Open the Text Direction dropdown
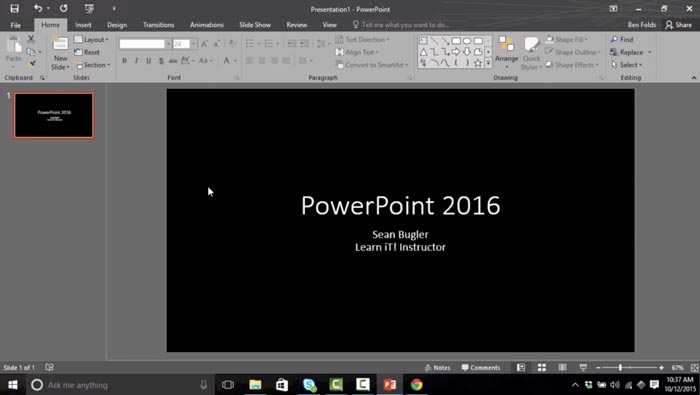Viewport: 700px width, 395px height. pos(362,40)
